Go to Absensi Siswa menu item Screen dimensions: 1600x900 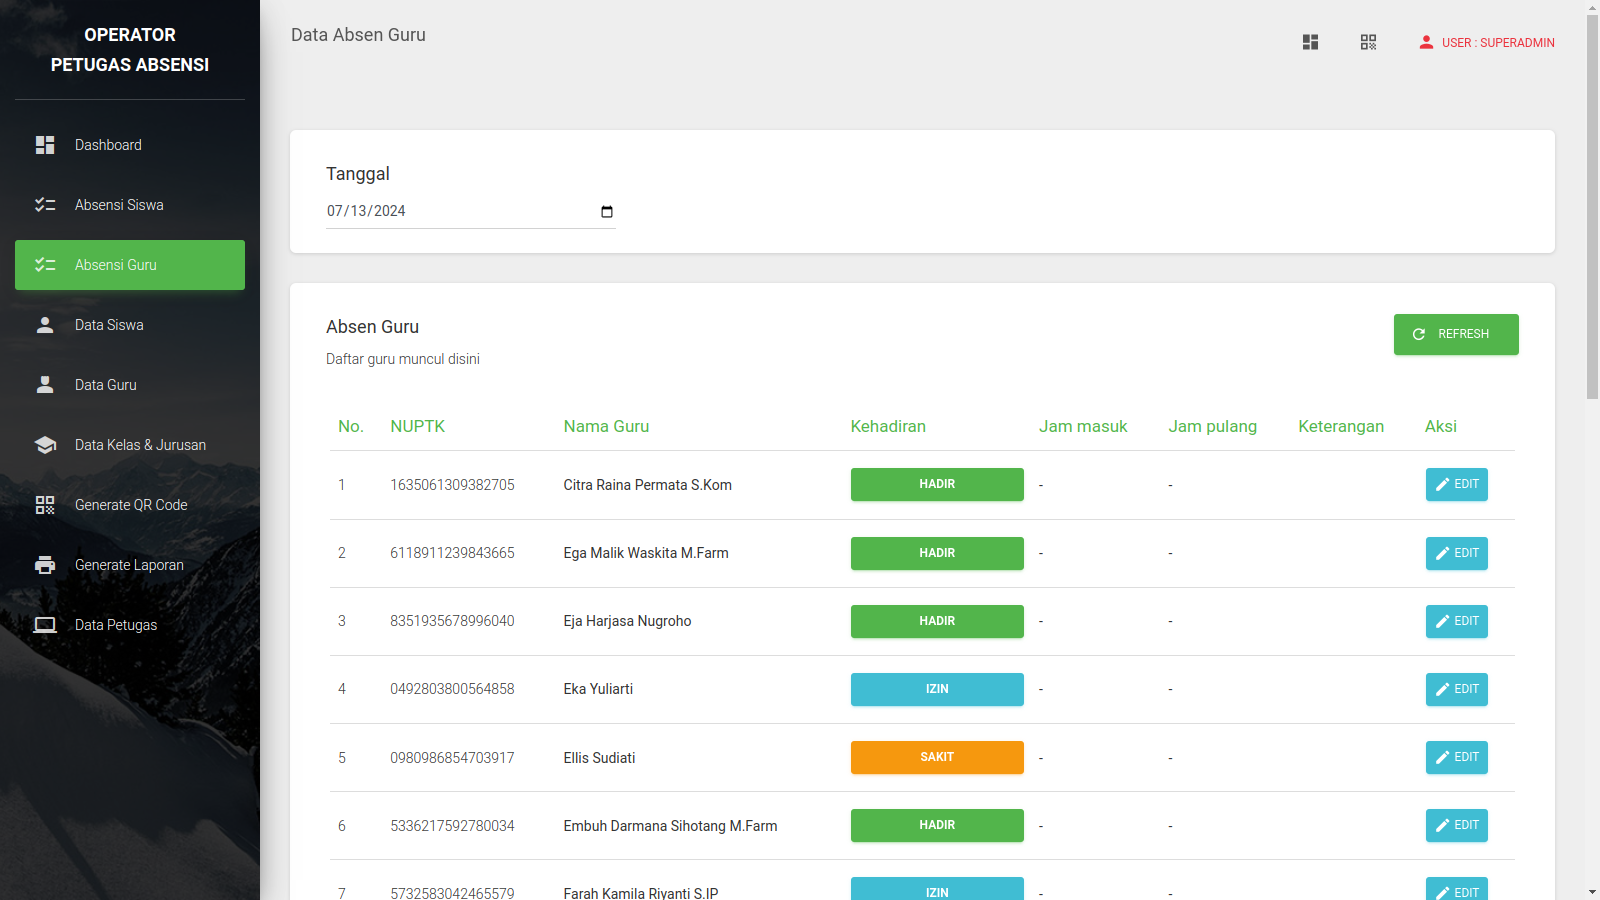coord(119,205)
